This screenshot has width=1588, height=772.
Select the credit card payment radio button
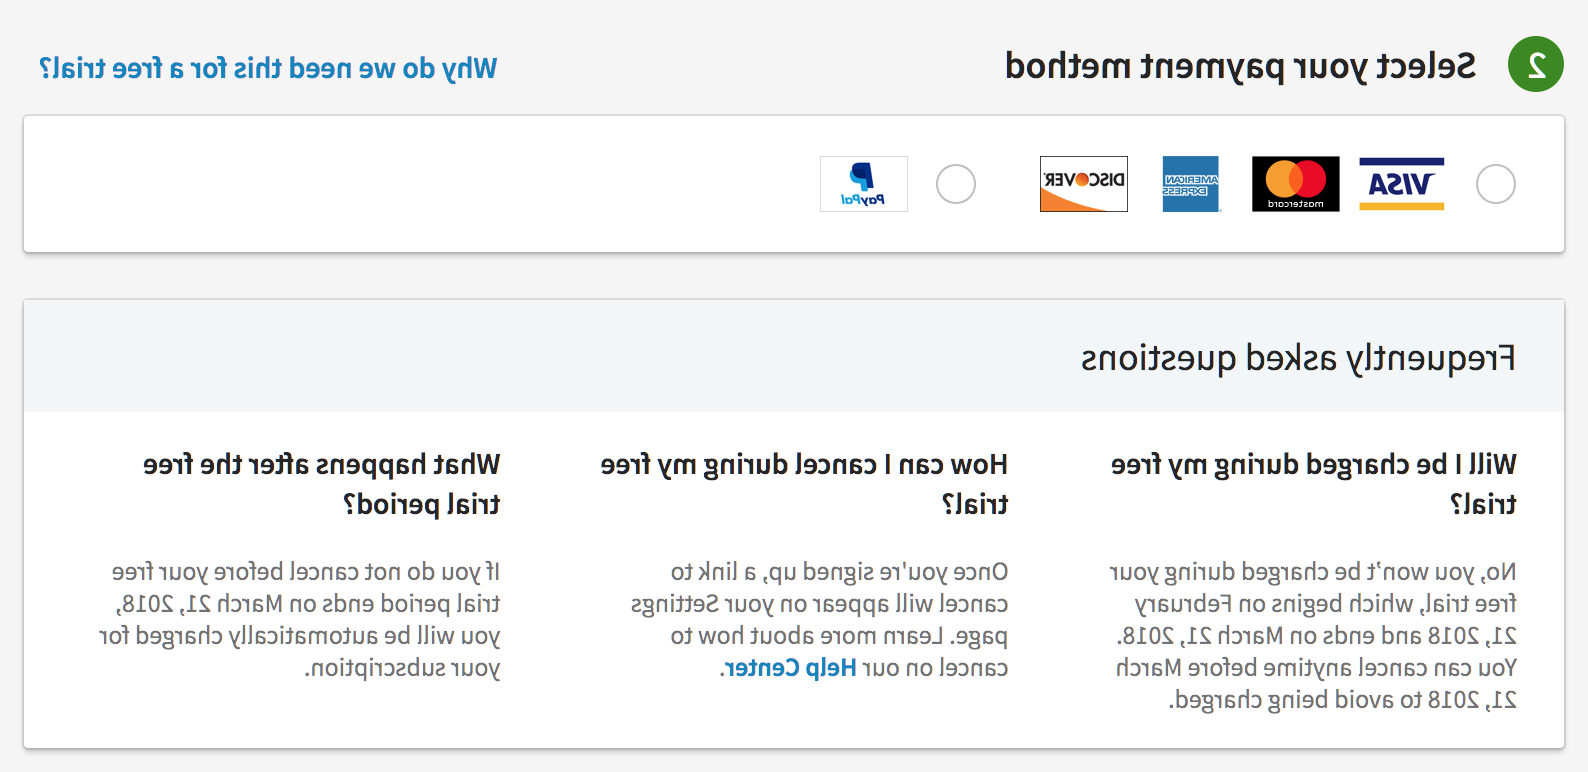pyautogui.click(x=1496, y=184)
